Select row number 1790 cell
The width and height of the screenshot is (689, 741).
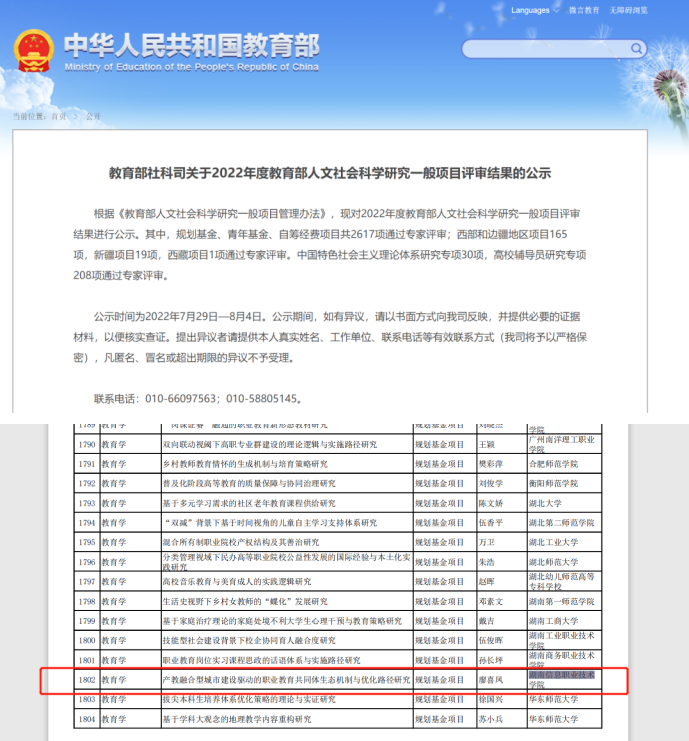[87, 443]
